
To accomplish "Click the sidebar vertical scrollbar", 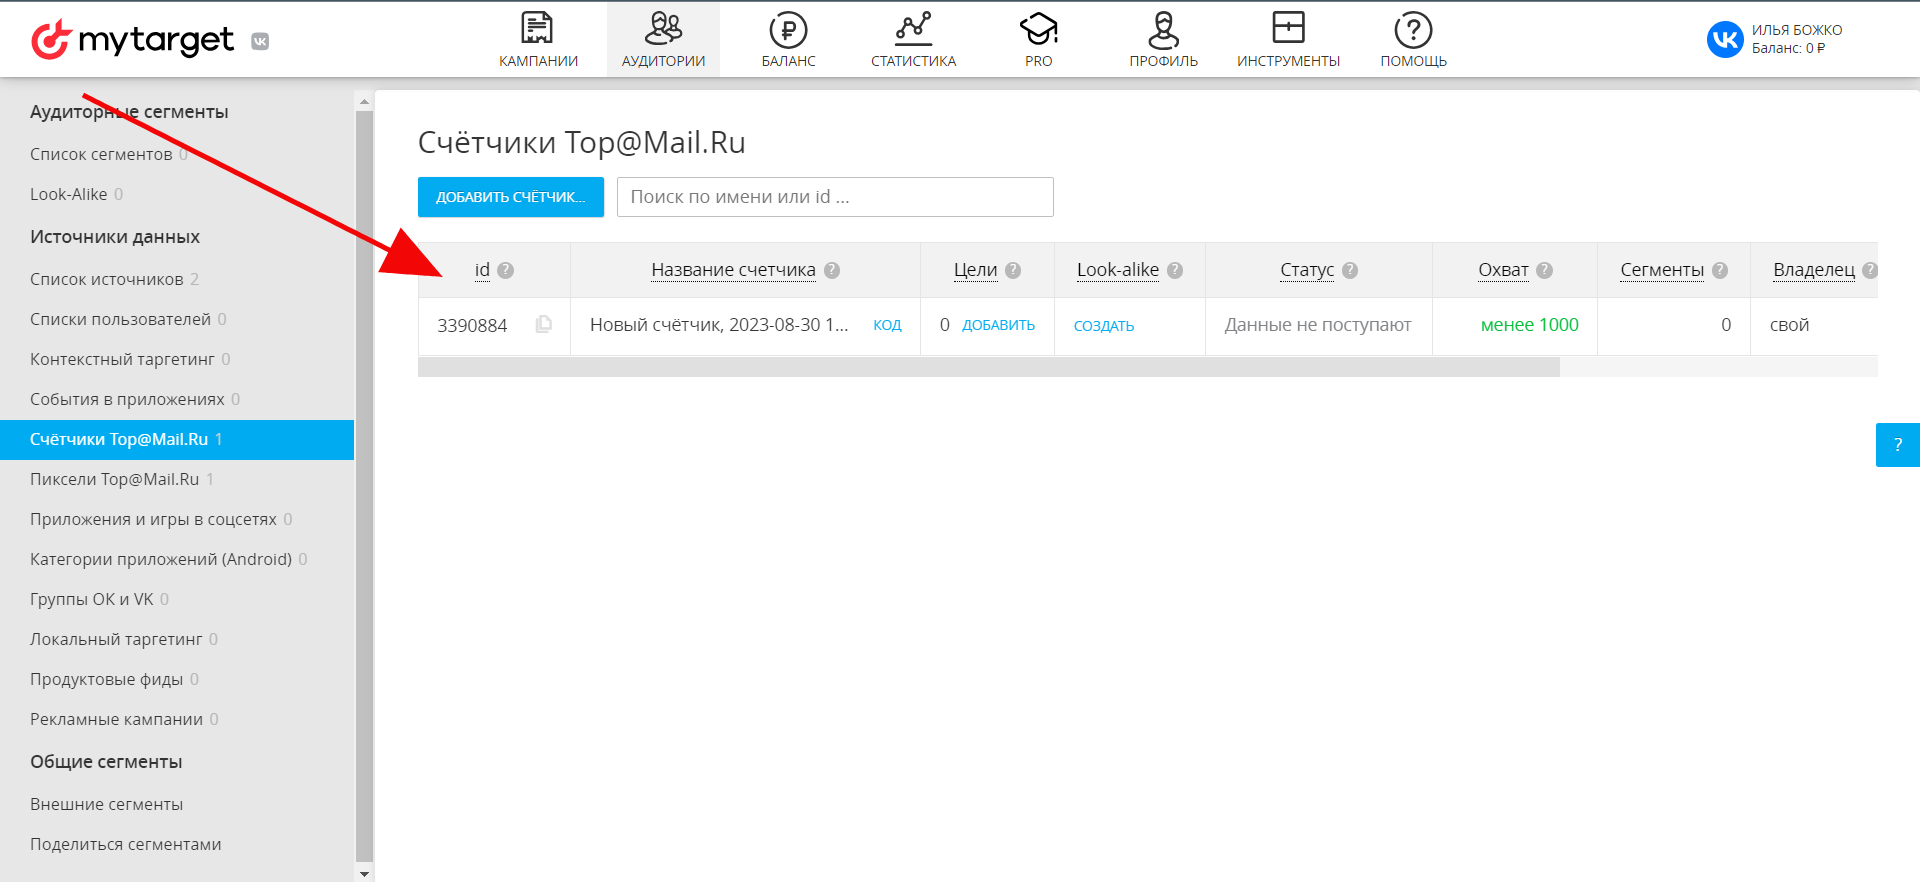I will pos(364,485).
